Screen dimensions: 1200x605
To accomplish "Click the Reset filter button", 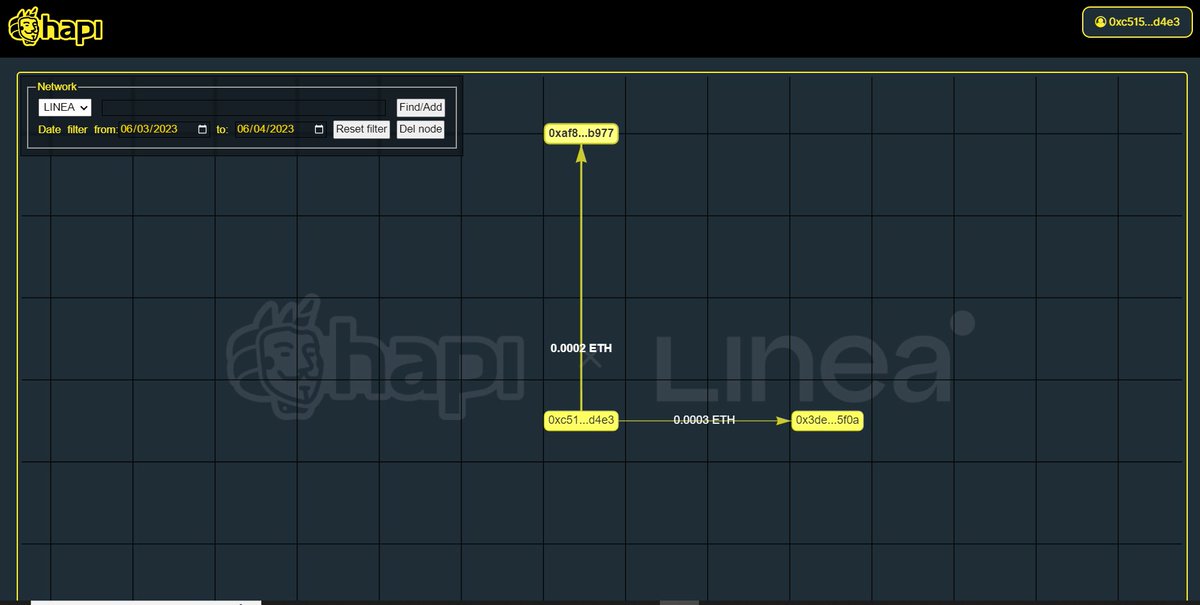I will point(361,129).
